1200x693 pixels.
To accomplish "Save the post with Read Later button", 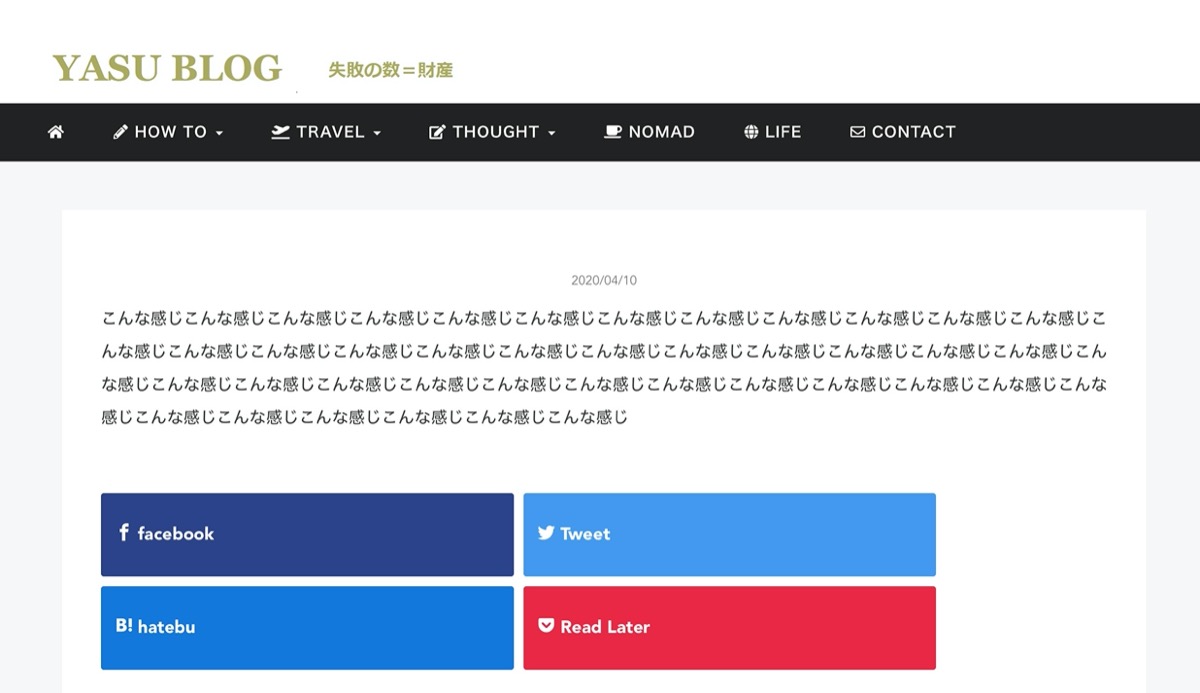I will click(x=730, y=627).
